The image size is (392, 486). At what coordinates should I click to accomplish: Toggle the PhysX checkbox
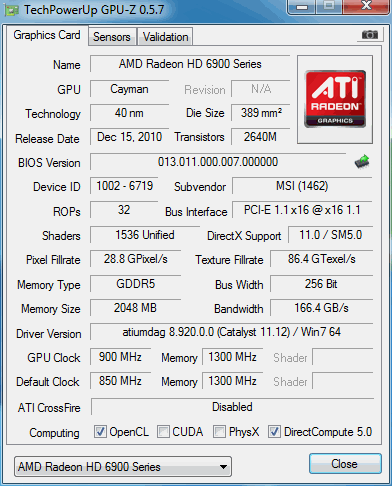(x=219, y=431)
